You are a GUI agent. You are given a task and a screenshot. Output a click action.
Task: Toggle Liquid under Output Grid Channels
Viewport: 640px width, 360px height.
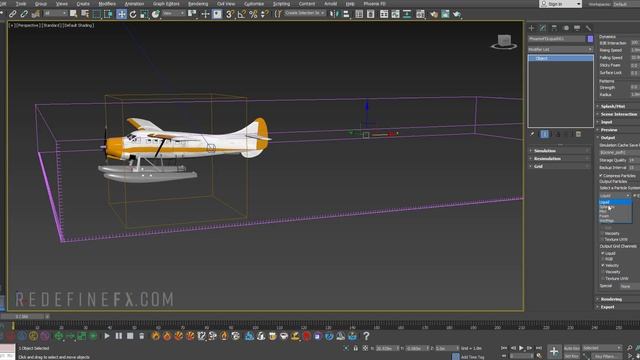tap(603, 253)
